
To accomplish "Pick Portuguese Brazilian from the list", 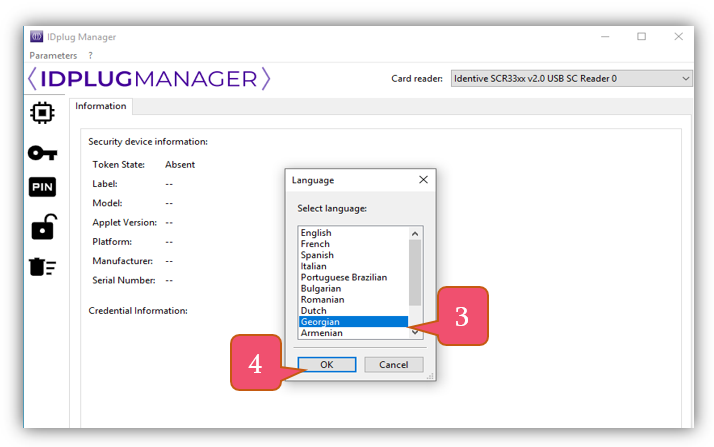I will [x=343, y=277].
